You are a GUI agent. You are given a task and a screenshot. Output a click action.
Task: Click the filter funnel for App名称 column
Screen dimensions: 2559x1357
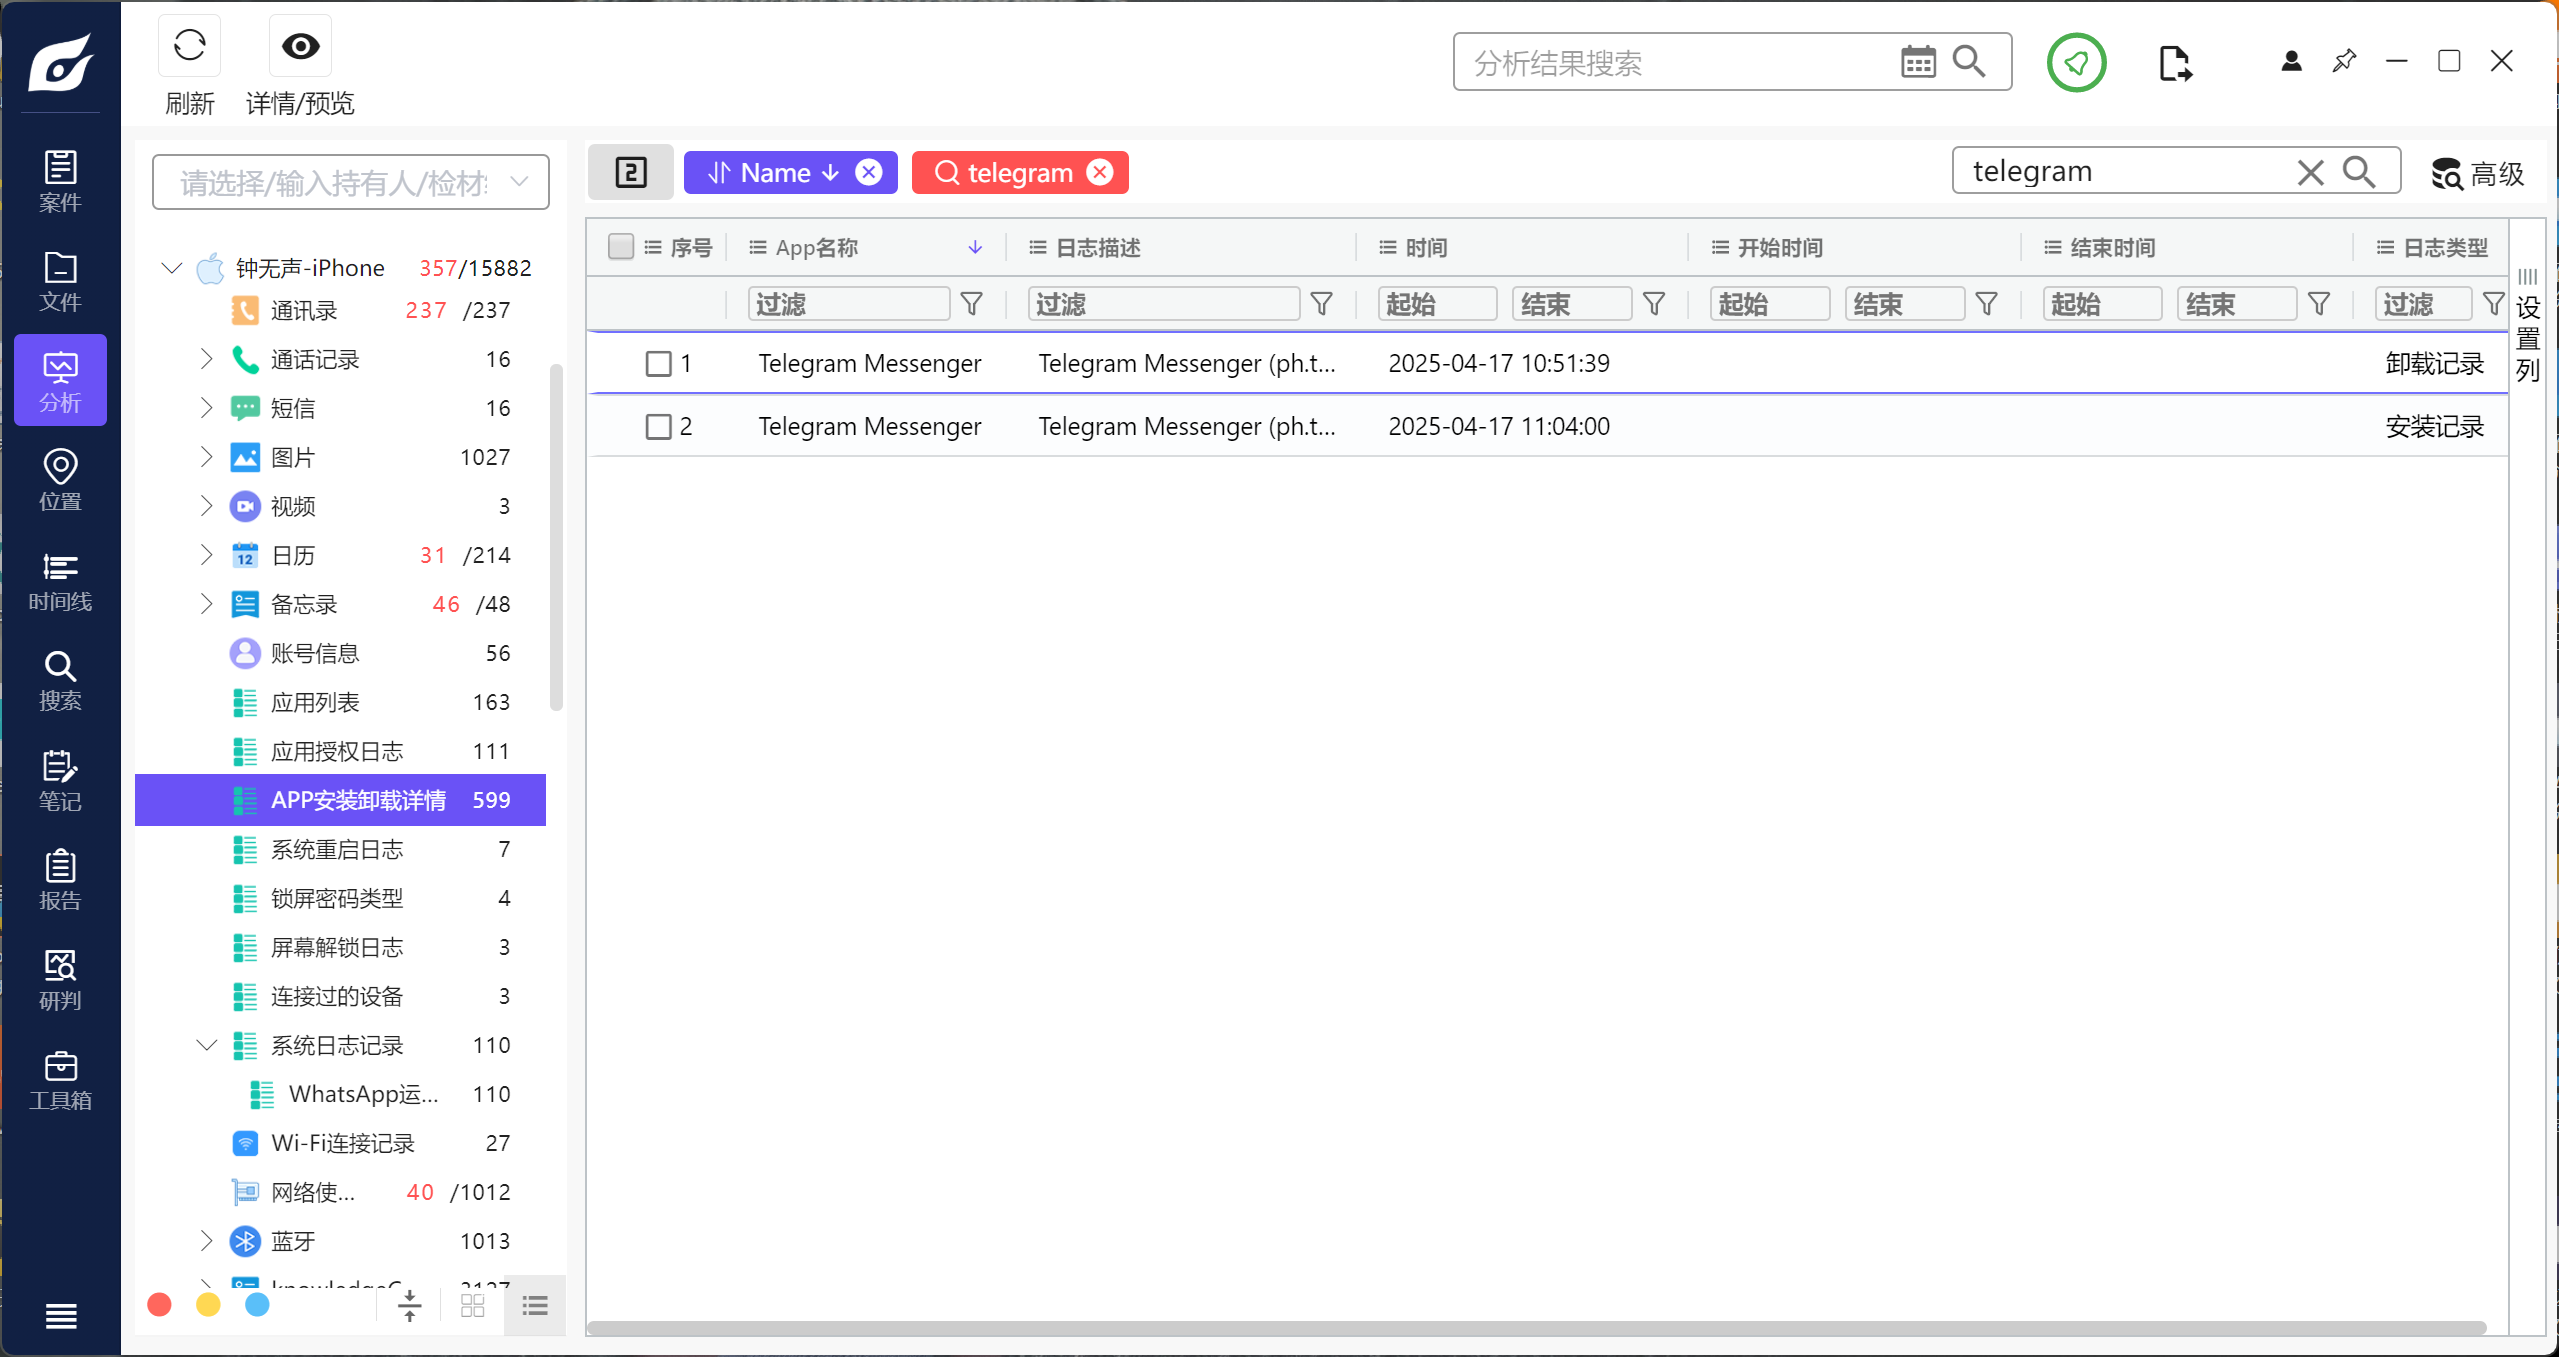971,304
